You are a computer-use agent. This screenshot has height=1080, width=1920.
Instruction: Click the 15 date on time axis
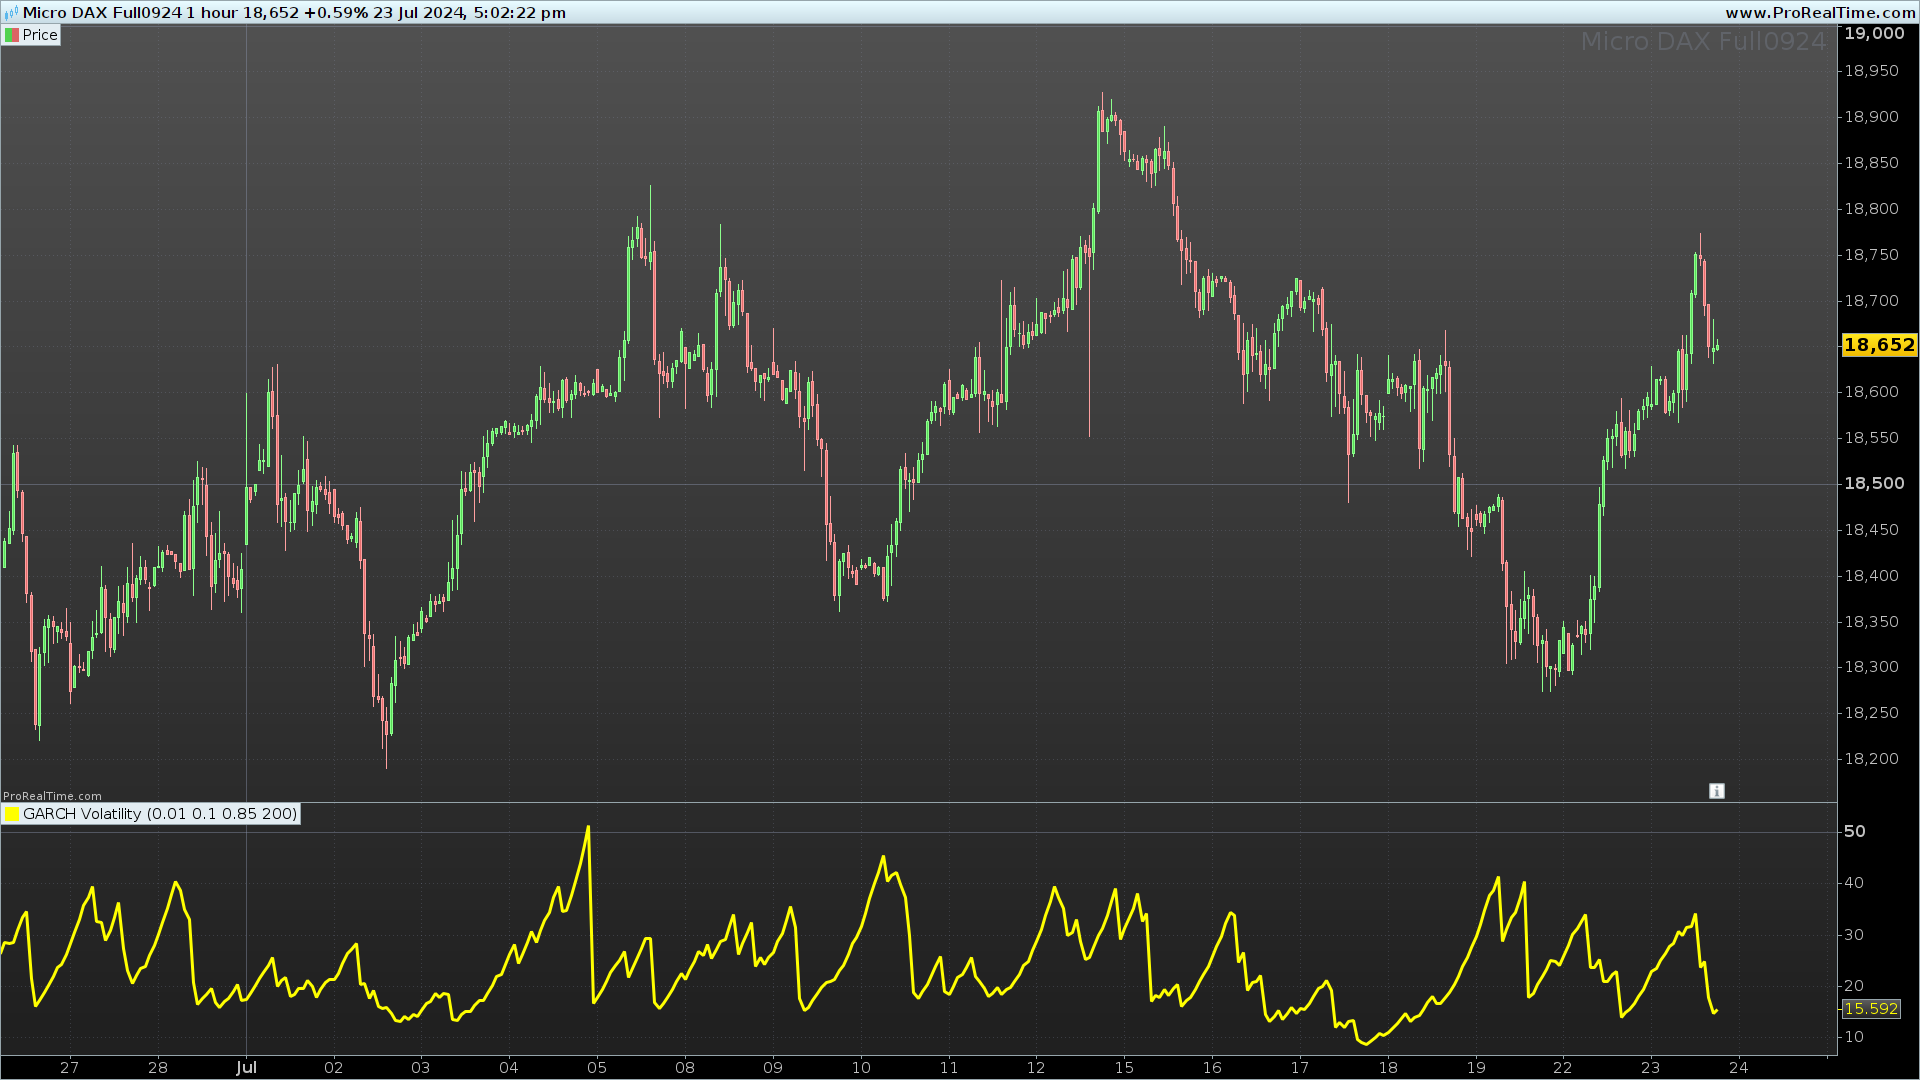[1124, 1067]
